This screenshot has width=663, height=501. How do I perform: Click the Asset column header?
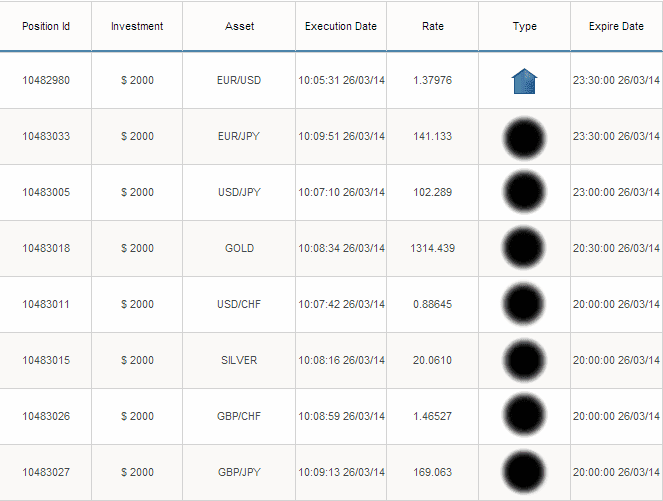pos(239,26)
